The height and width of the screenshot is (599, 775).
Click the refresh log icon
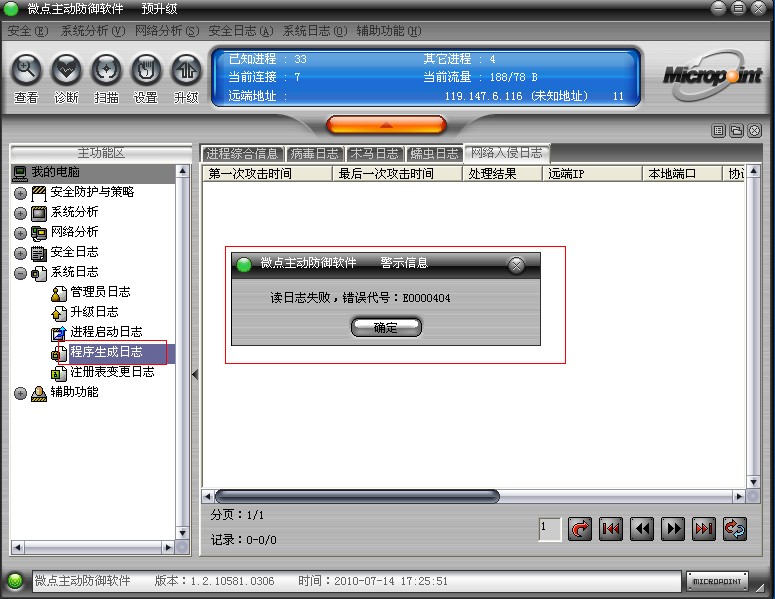735,529
